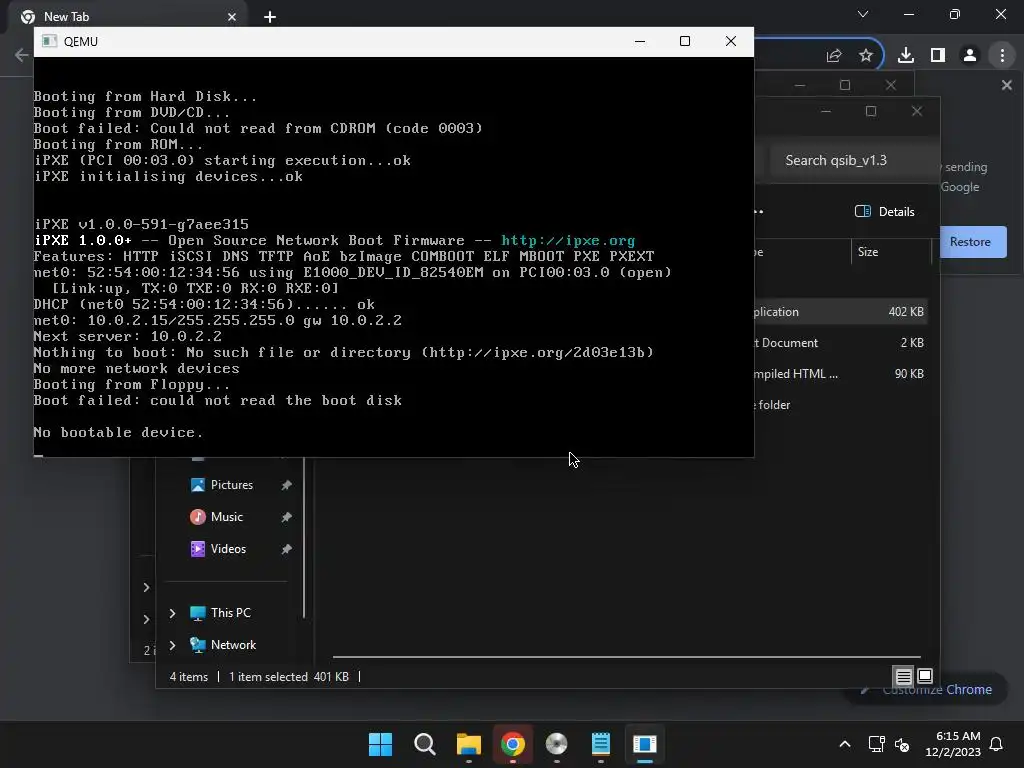Focus the Search qsib_v1.3 box

click(x=852, y=161)
